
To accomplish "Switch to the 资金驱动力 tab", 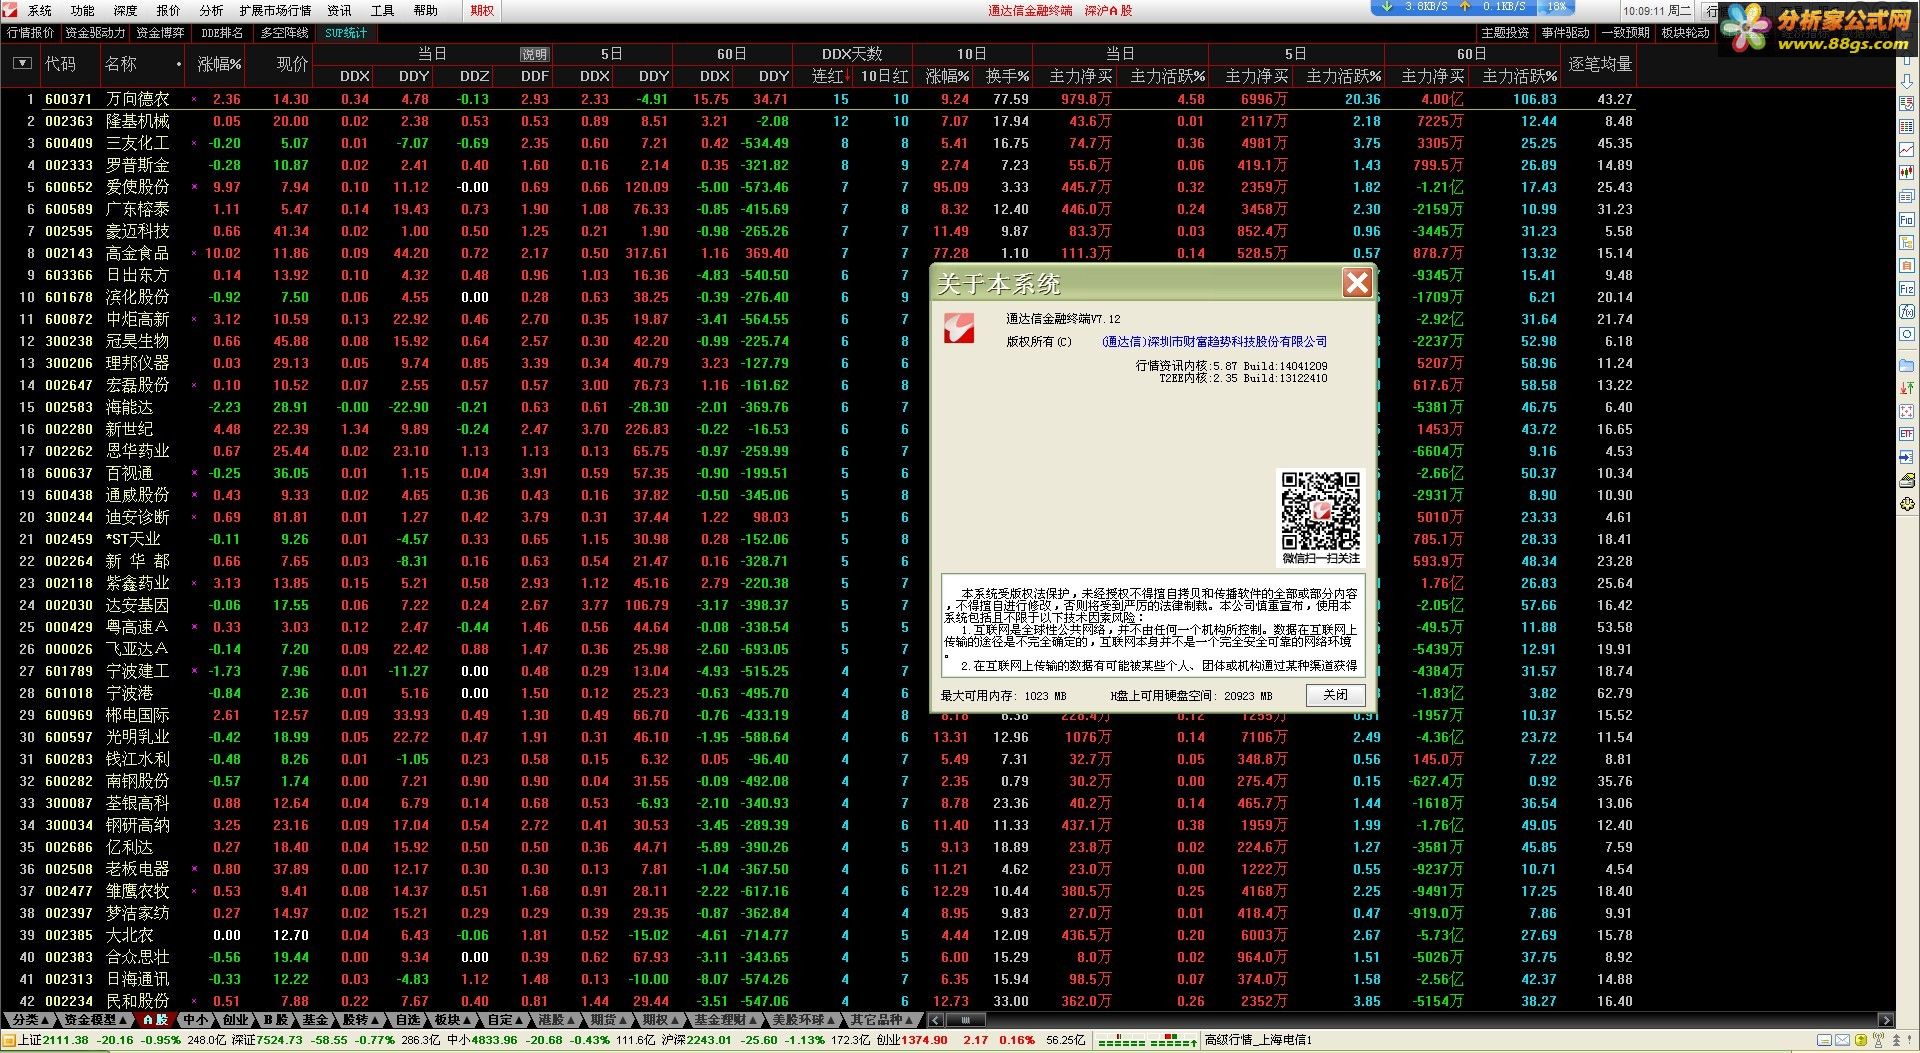I will pyautogui.click(x=95, y=33).
